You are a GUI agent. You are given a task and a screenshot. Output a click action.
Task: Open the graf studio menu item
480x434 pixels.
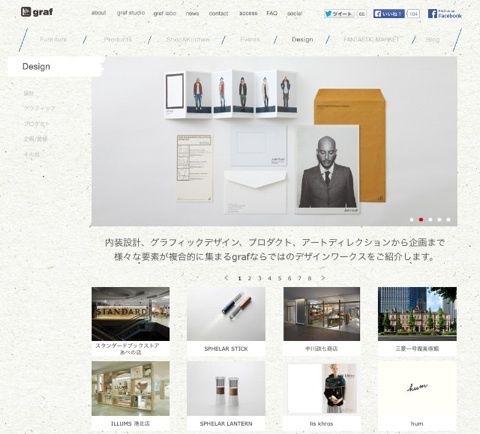[131, 13]
